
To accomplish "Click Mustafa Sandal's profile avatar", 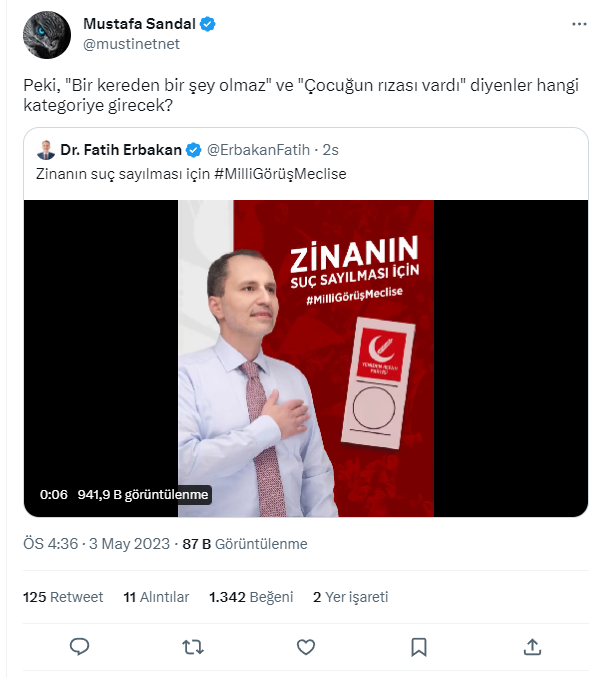I will tap(47, 35).
